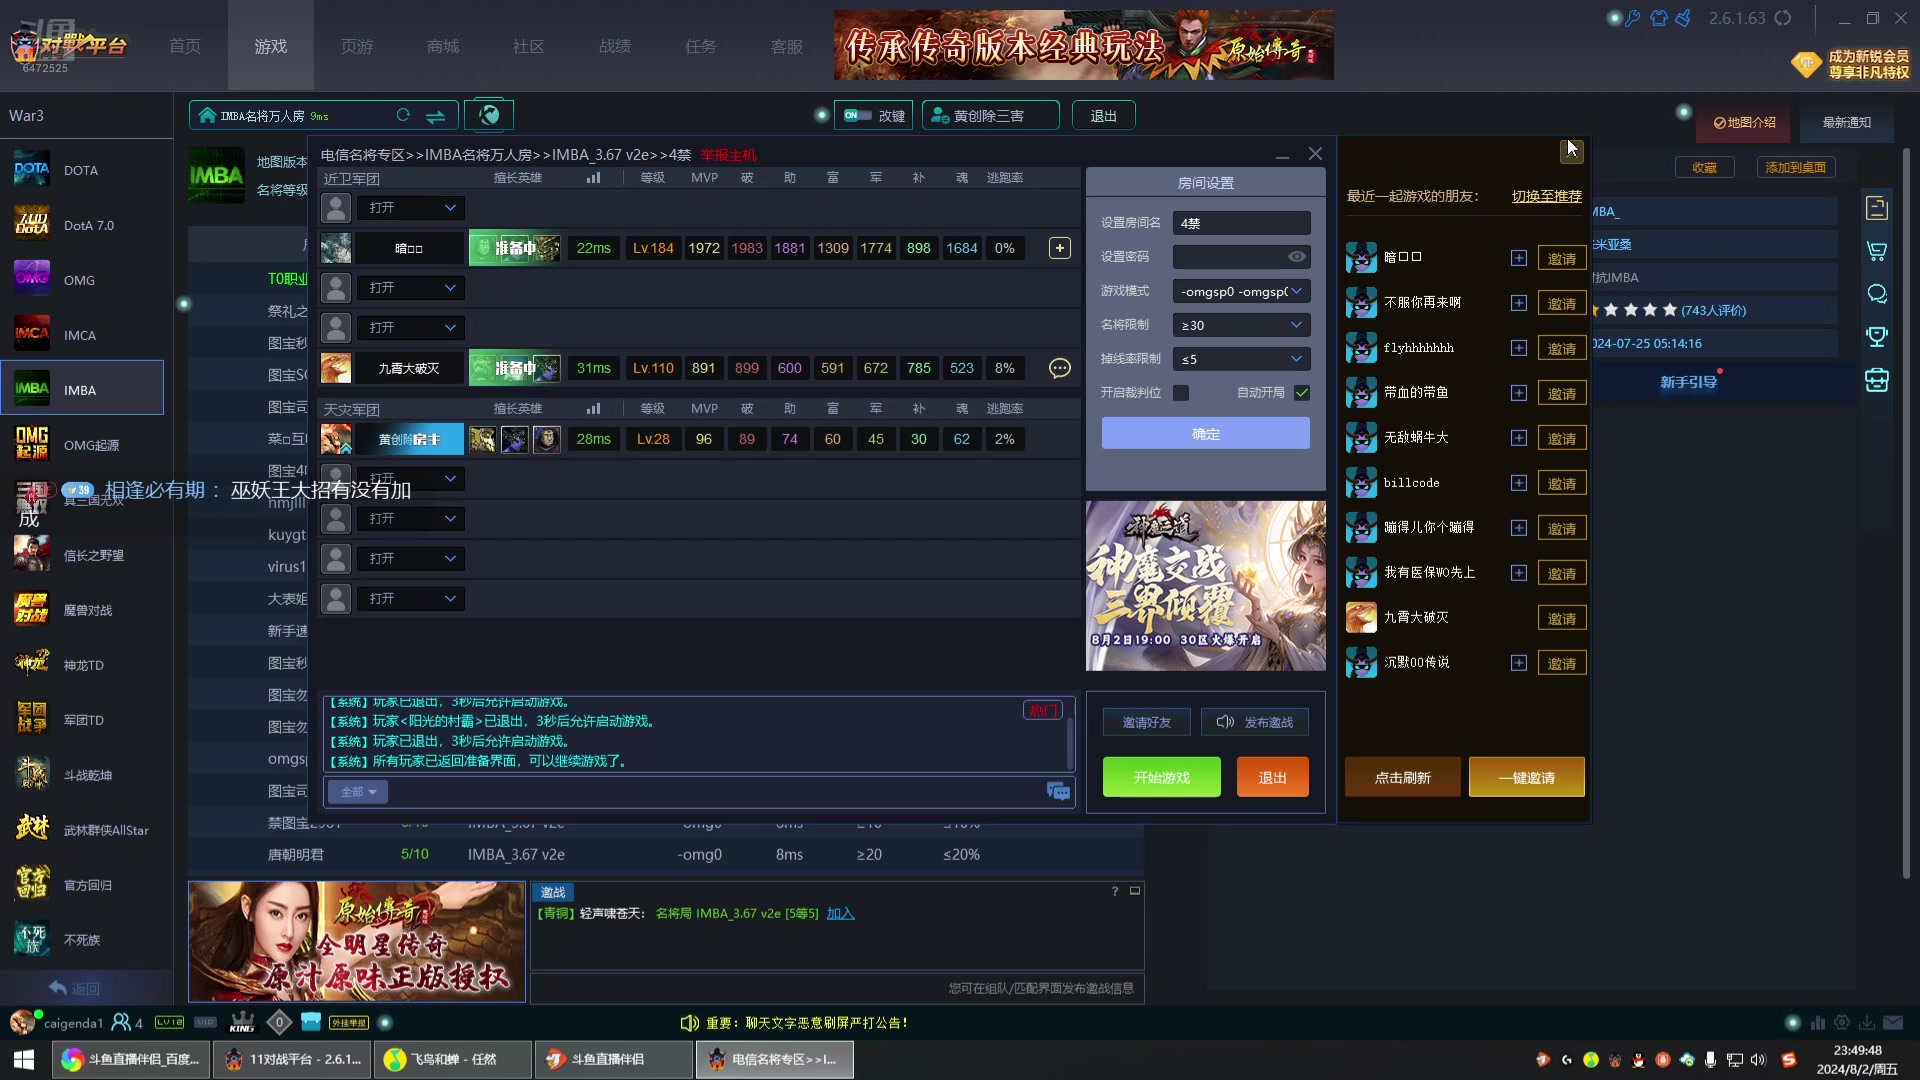Select the OMG起源 sidebar entry

click(x=82, y=445)
